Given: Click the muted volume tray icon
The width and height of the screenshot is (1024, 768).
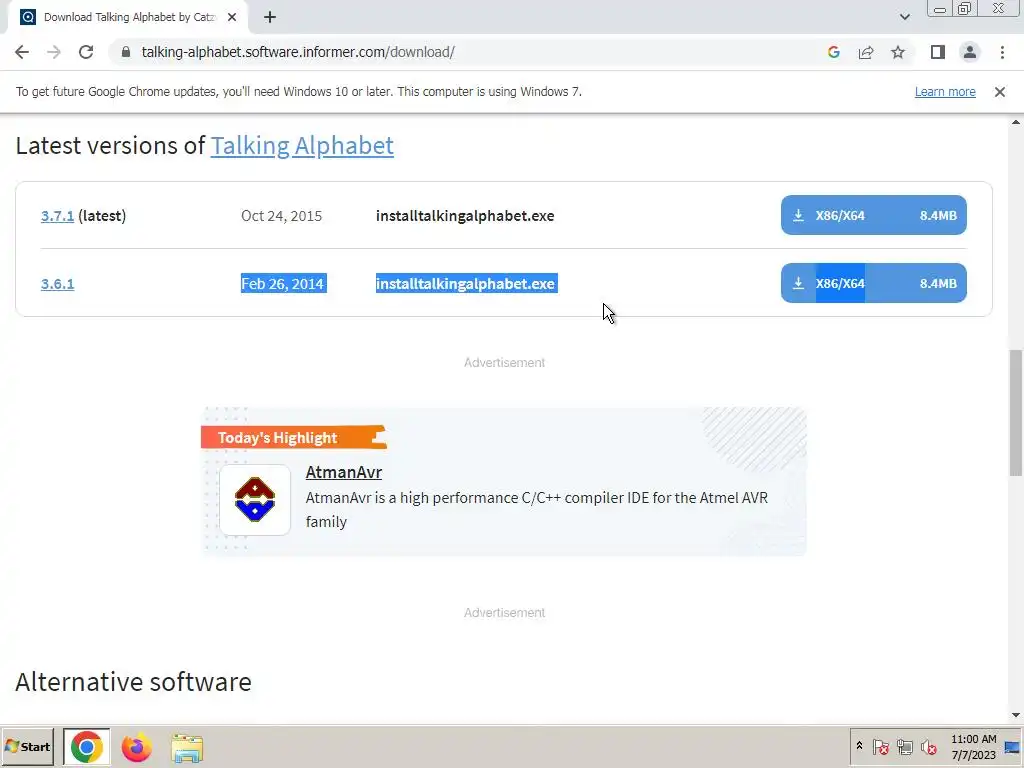Looking at the screenshot, I should click(929, 746).
